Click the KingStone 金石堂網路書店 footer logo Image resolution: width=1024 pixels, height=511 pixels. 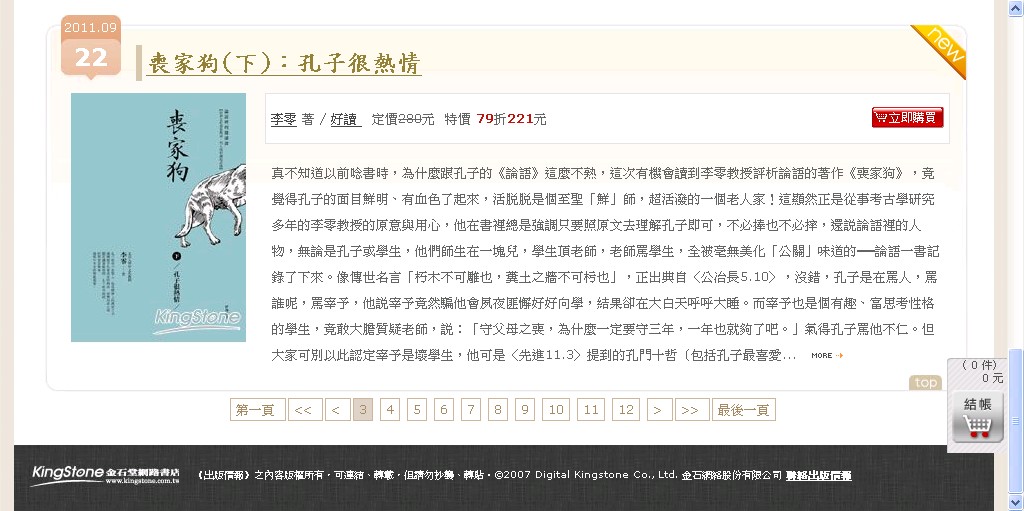106,474
